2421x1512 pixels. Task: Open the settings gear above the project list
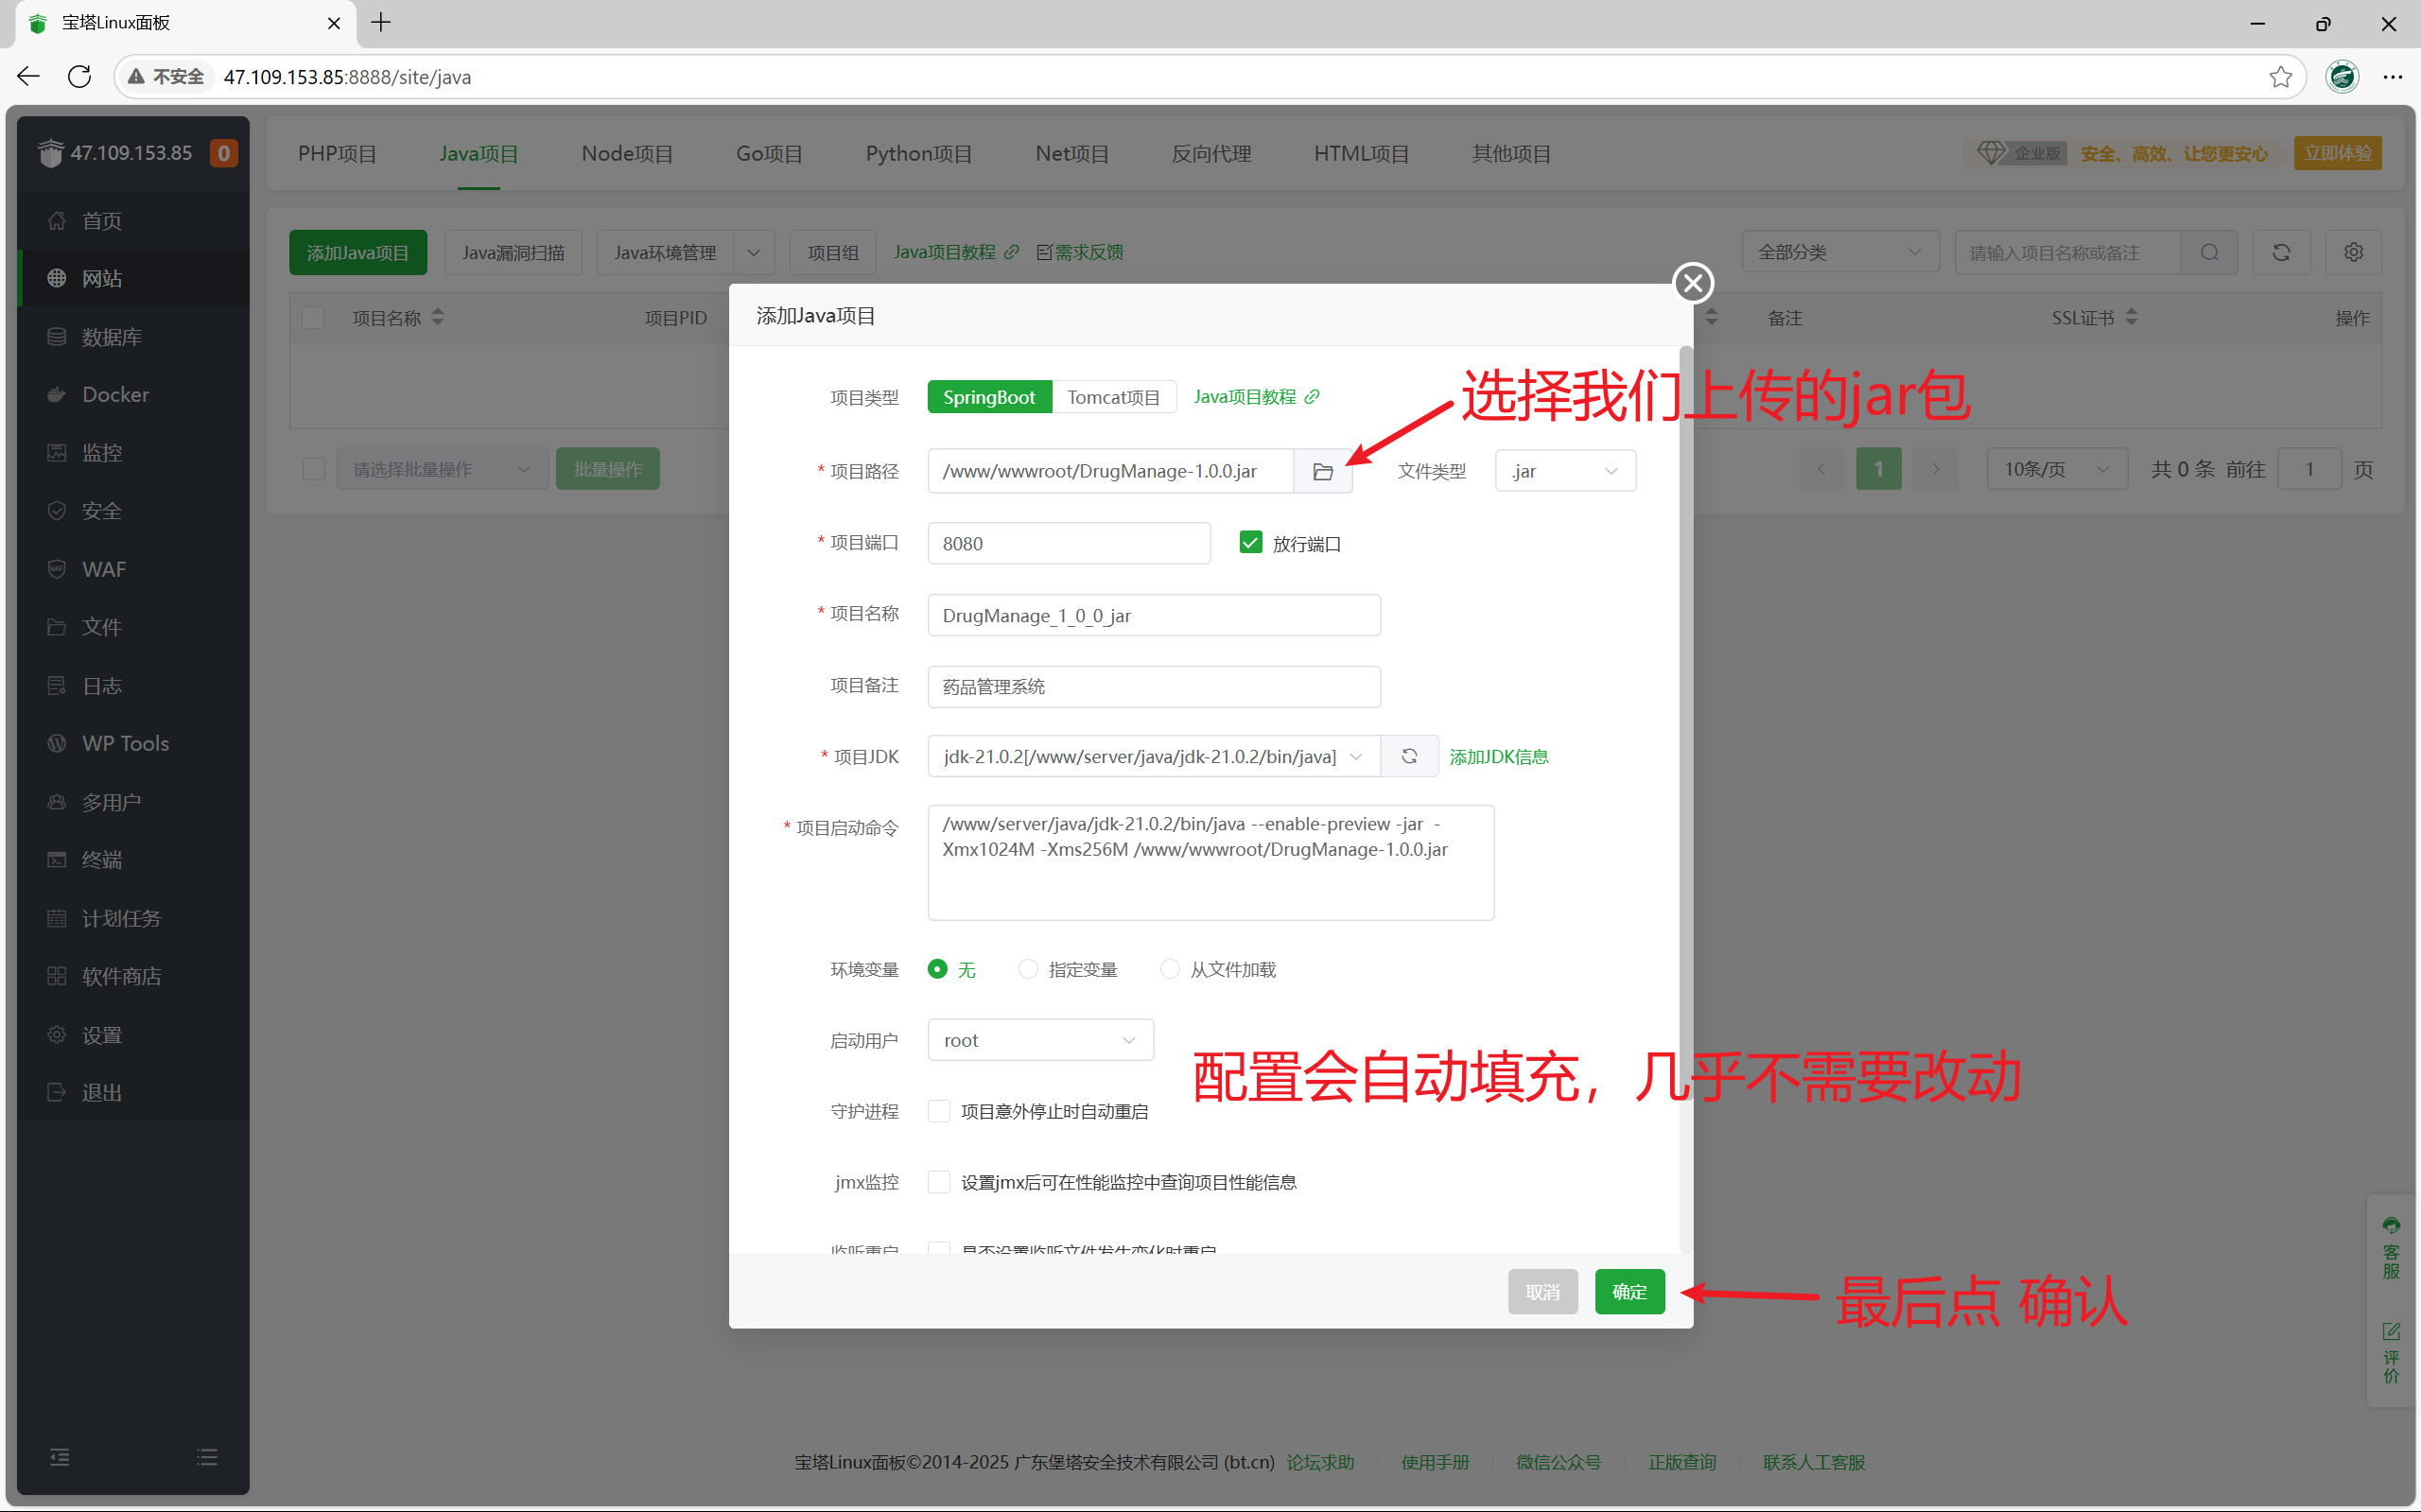pyautogui.click(x=2352, y=252)
